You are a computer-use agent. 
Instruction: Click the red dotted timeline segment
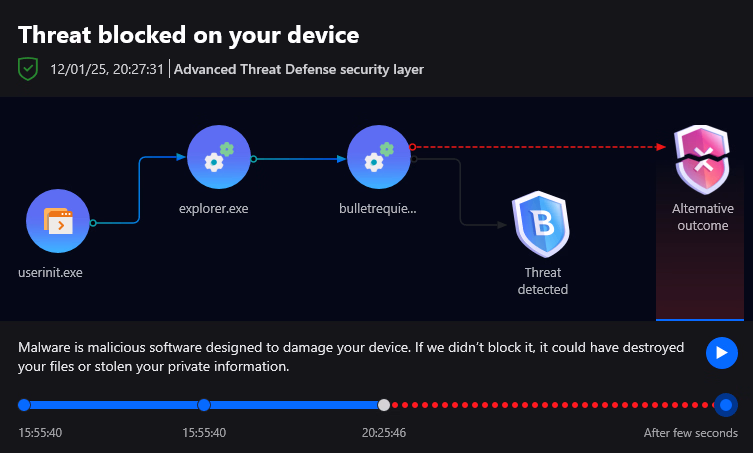pyautogui.click(x=550, y=405)
